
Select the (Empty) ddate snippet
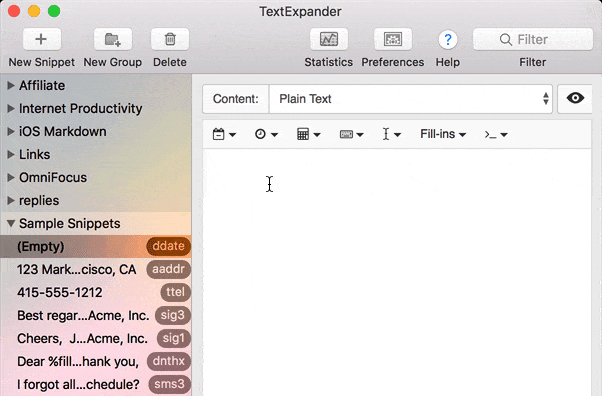point(96,246)
